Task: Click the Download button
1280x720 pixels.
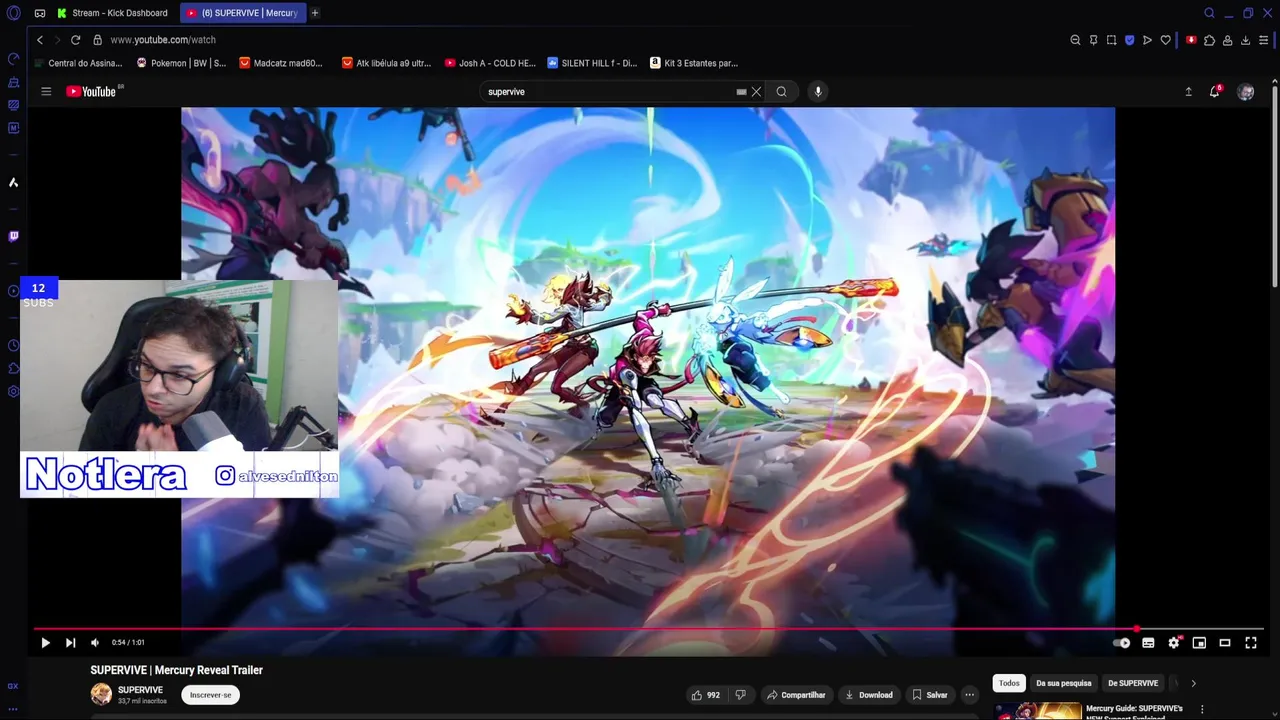Action: point(868,695)
